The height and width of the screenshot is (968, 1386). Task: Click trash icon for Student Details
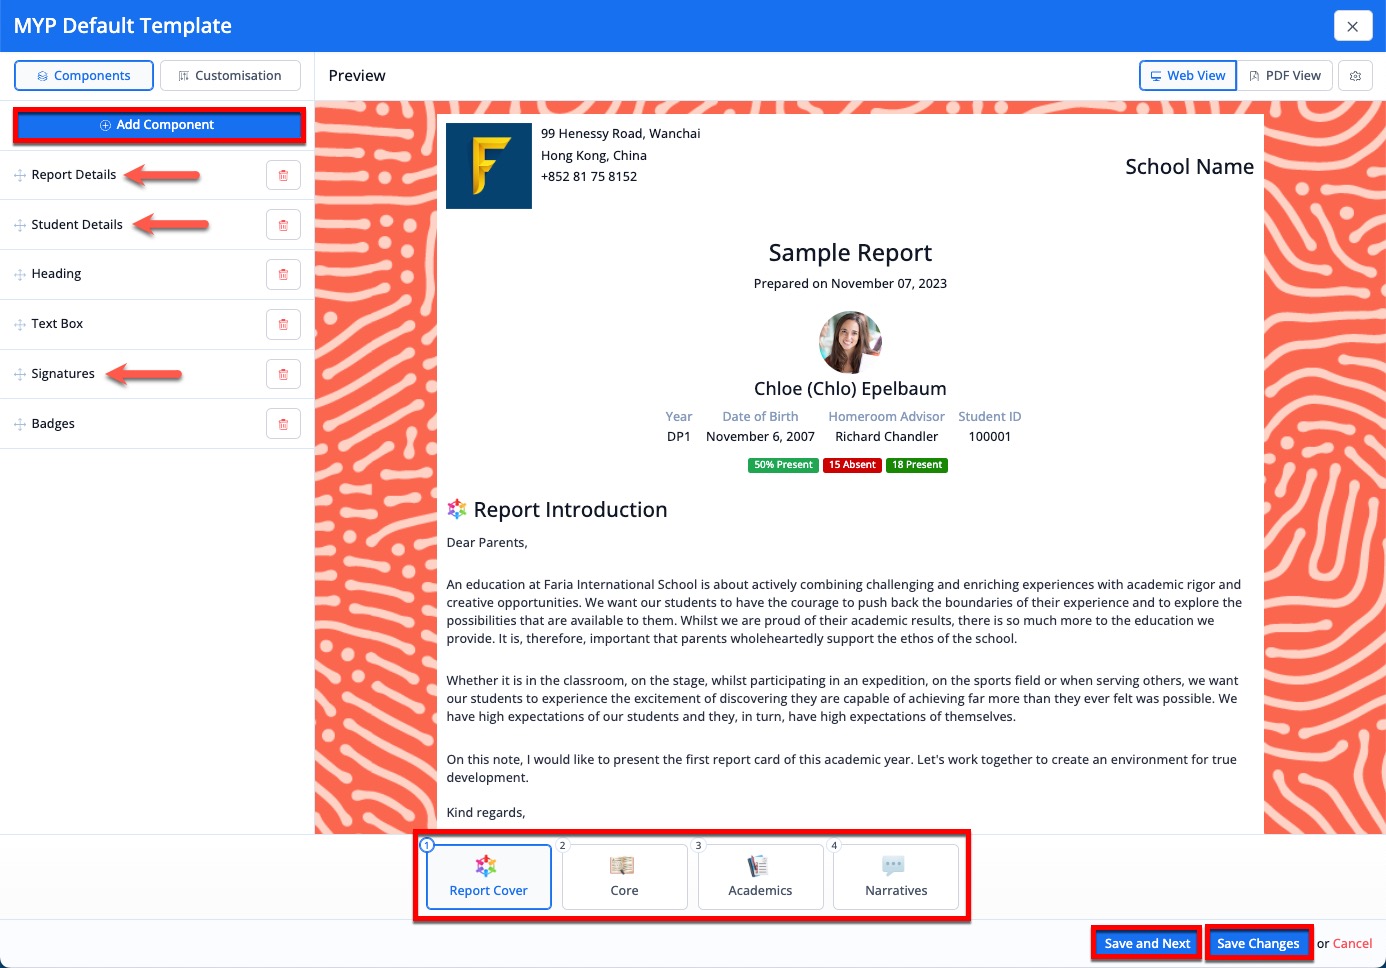[283, 225]
